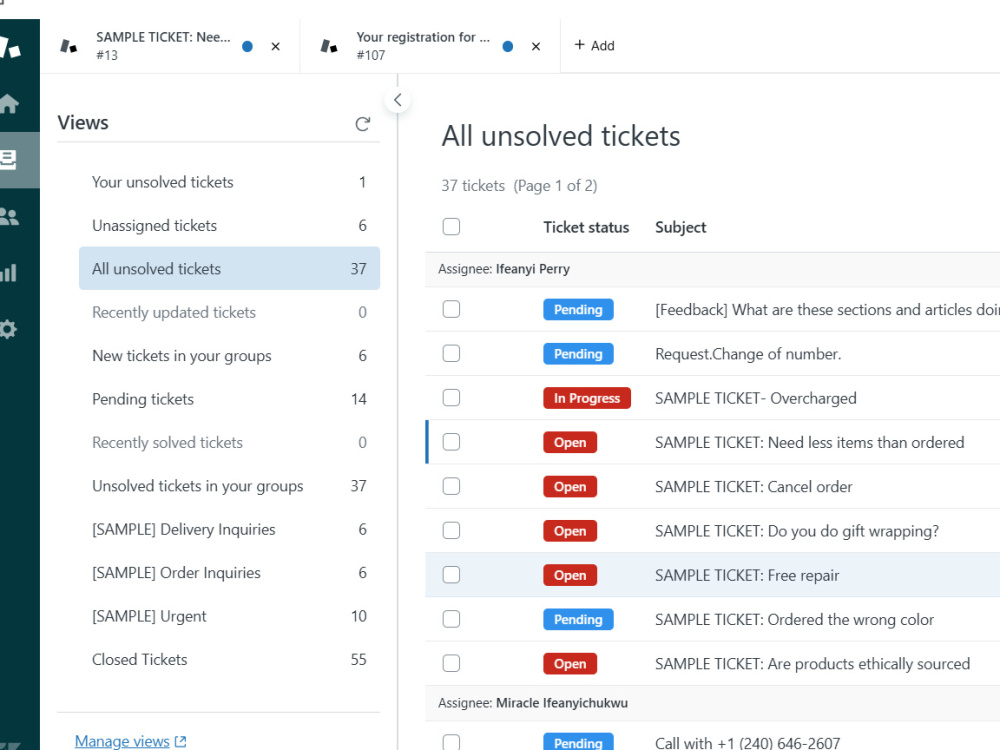Open SAMPLE TICKET: Free repair
The width and height of the screenshot is (1000, 750).
tap(747, 575)
